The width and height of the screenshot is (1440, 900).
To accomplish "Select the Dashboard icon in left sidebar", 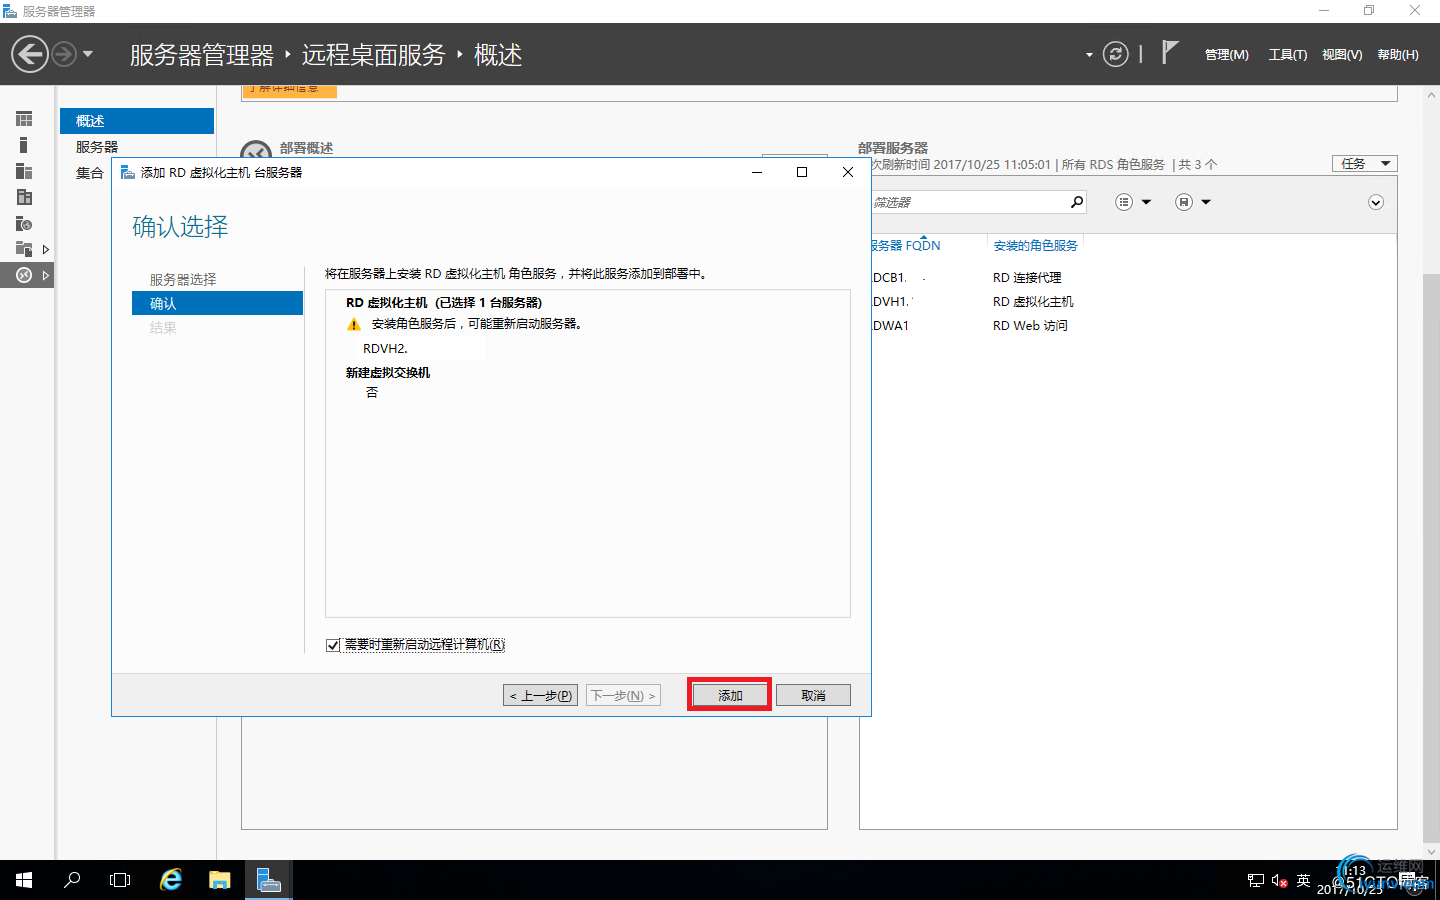I will [24, 119].
